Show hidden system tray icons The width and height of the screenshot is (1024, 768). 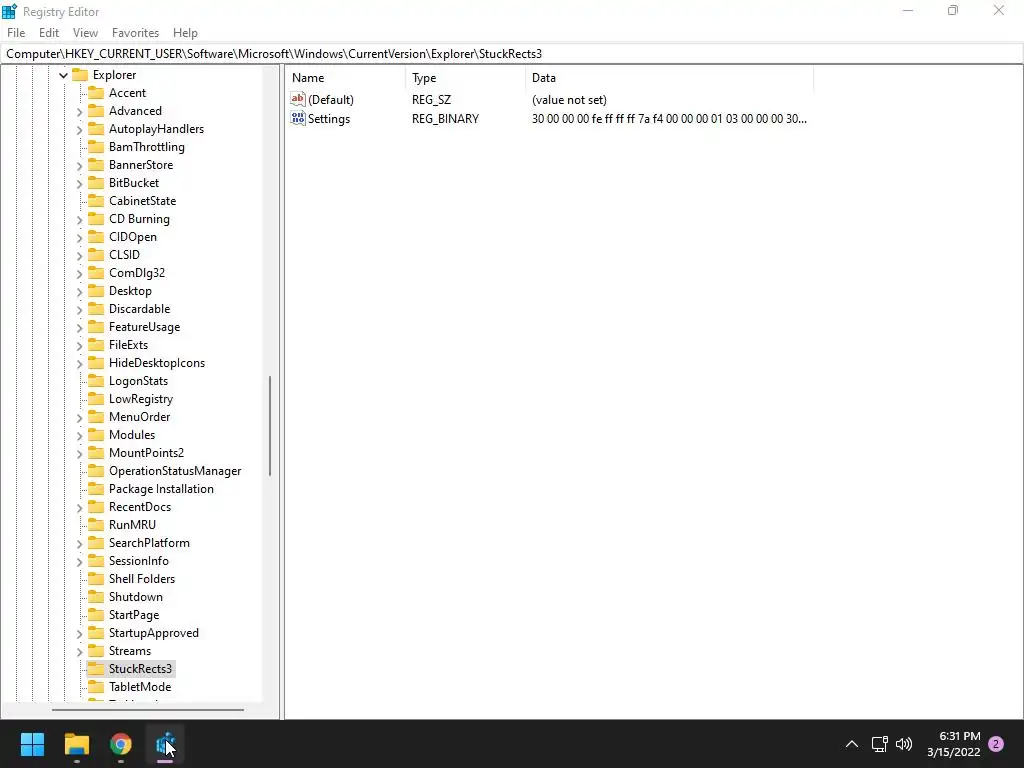tap(852, 744)
